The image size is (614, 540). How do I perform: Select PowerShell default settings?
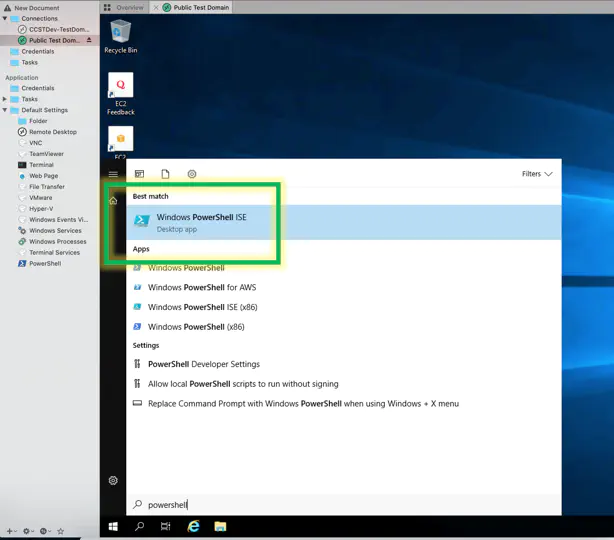40,264
